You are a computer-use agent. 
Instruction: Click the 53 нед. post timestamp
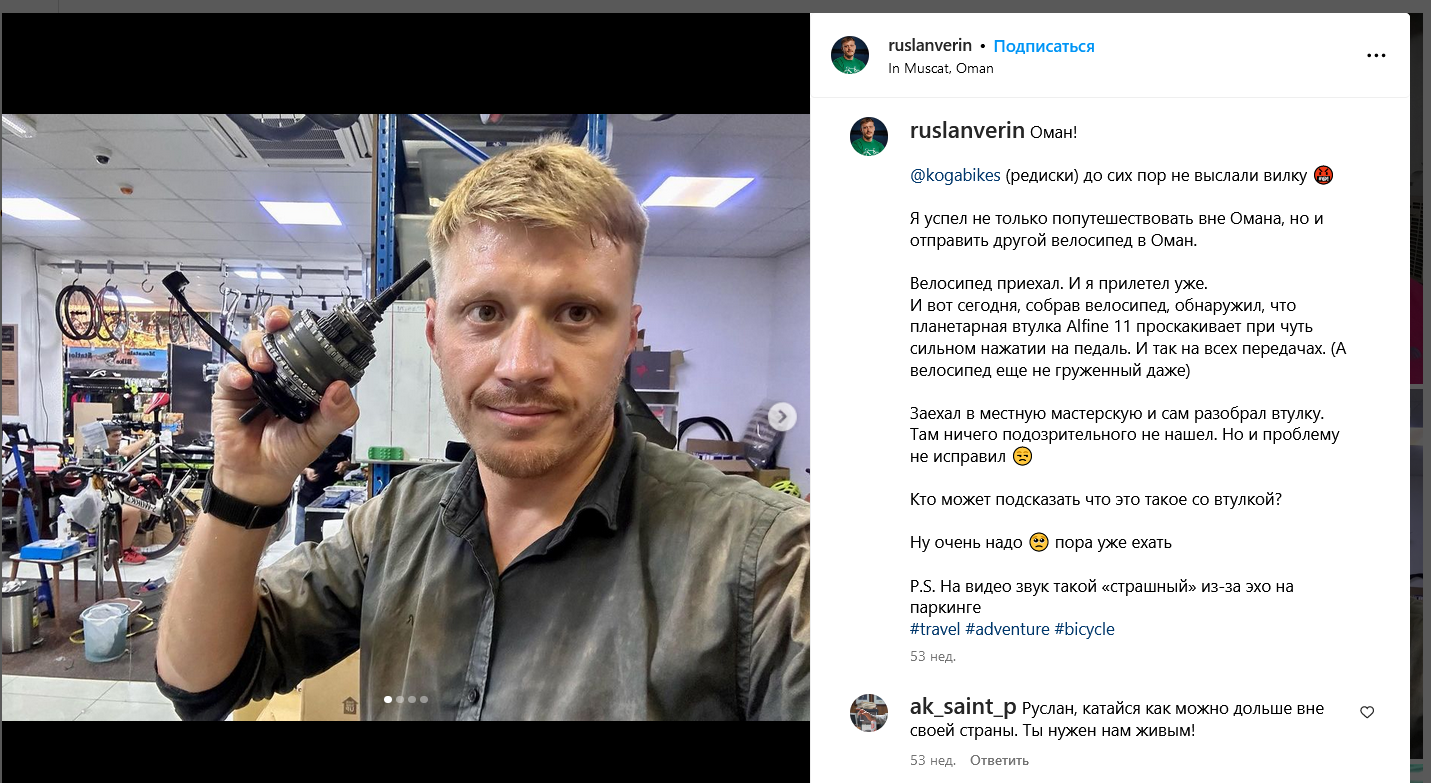click(x=933, y=656)
